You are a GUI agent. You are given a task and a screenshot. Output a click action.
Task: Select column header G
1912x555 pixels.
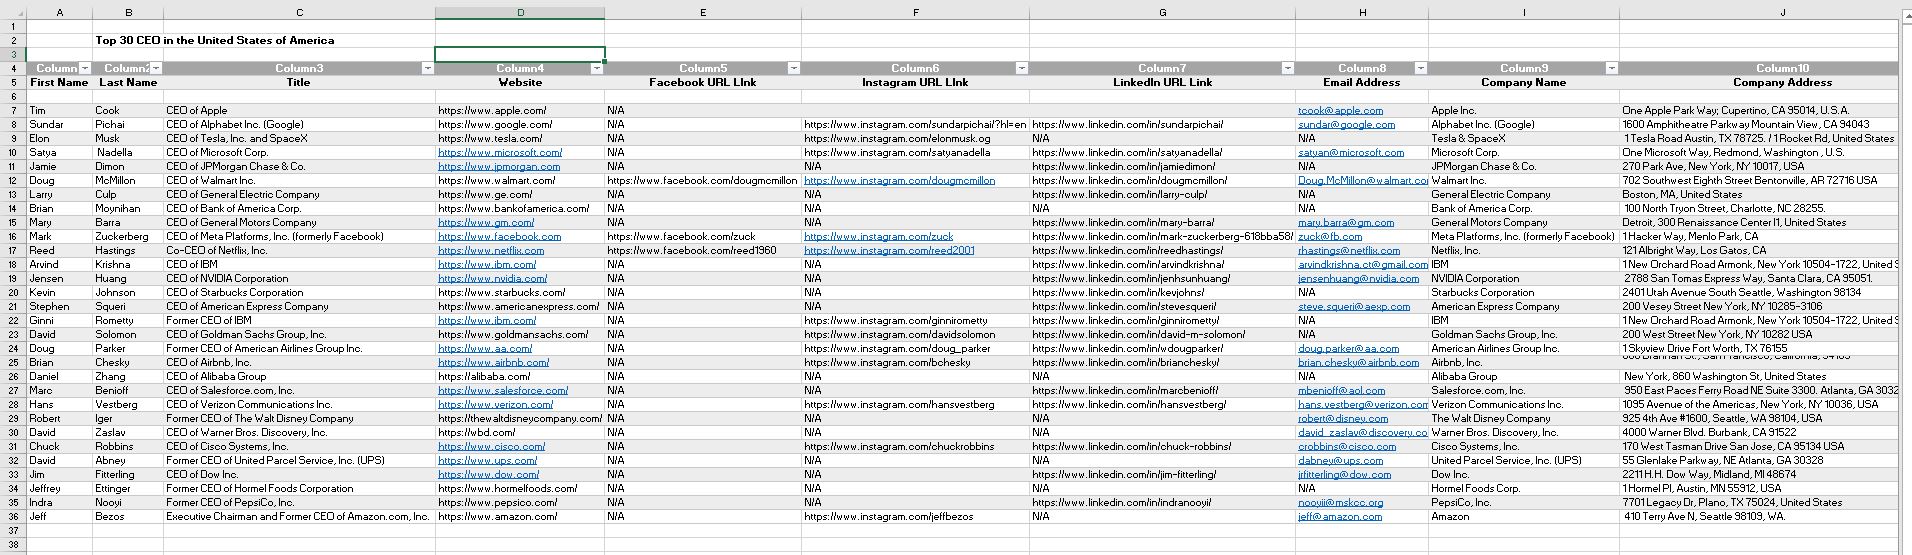1162,13
